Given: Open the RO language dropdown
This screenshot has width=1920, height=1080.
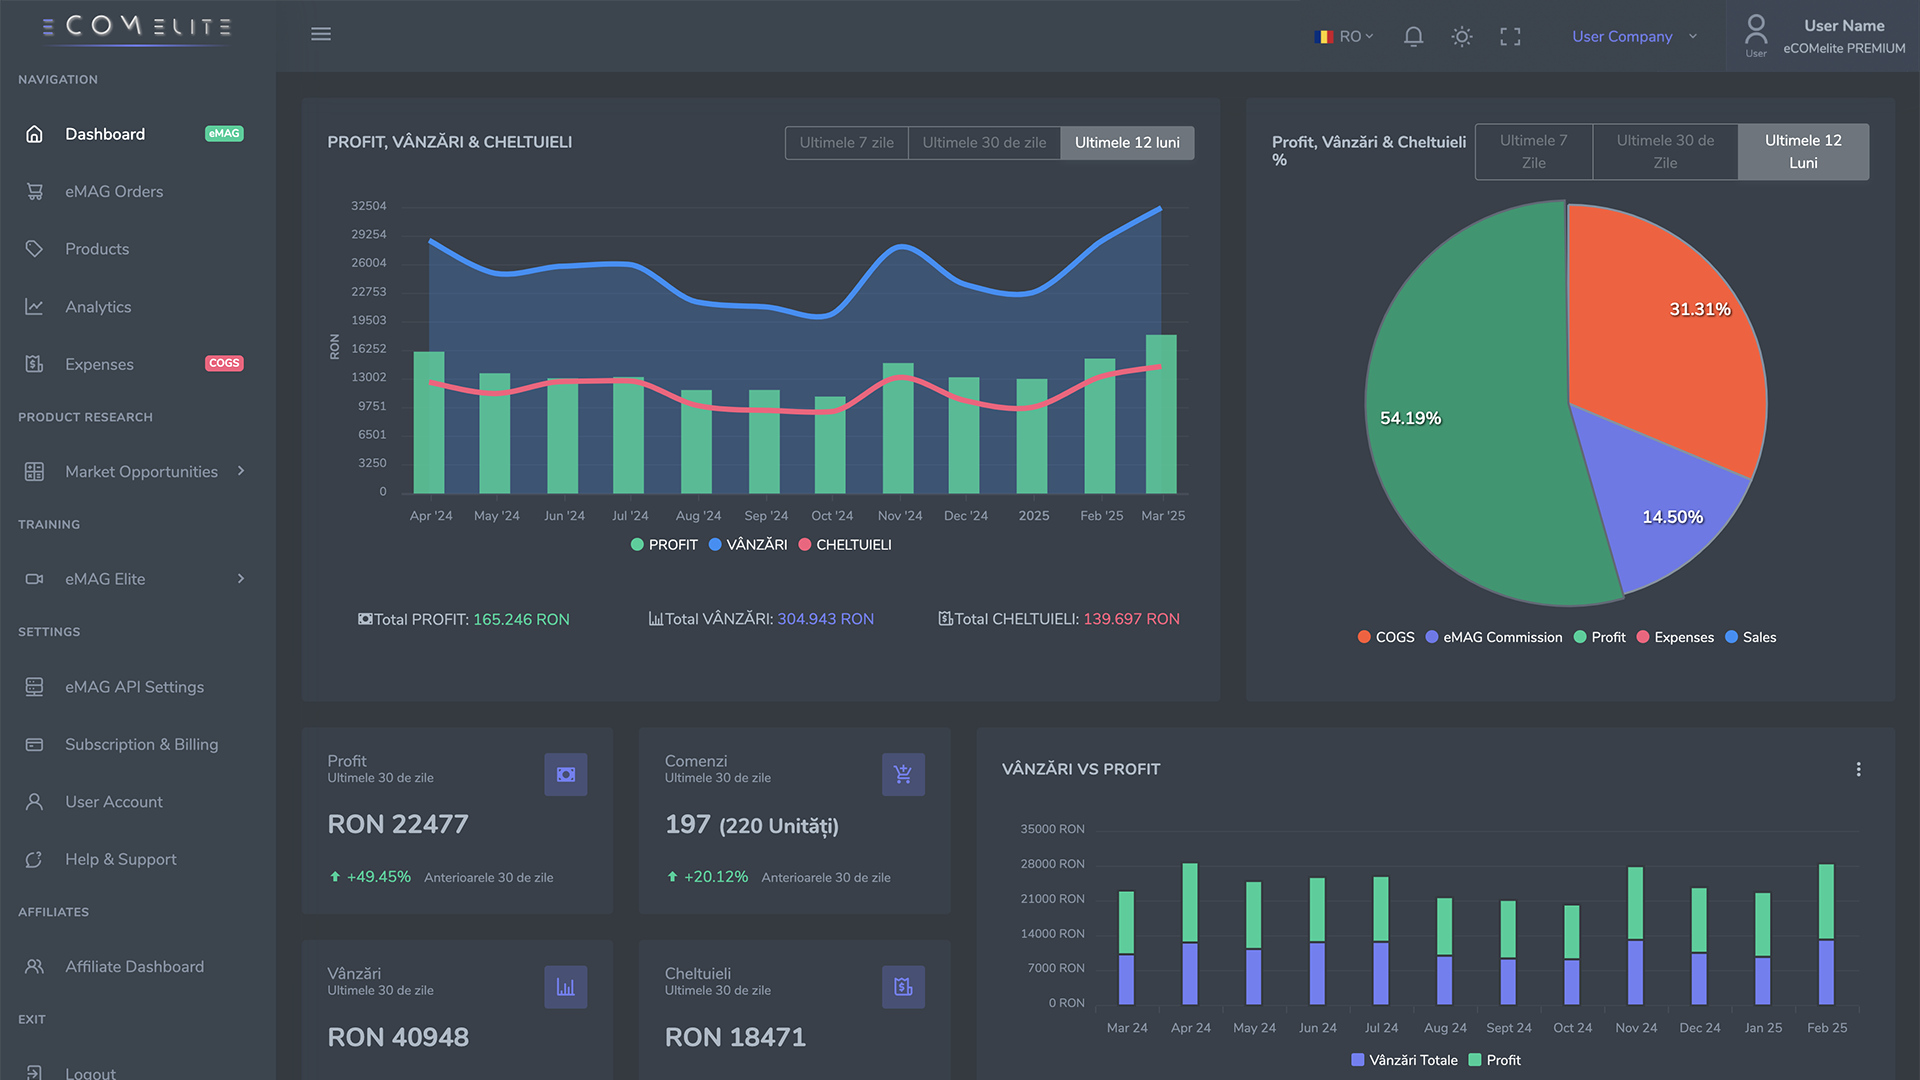Looking at the screenshot, I should [1344, 37].
